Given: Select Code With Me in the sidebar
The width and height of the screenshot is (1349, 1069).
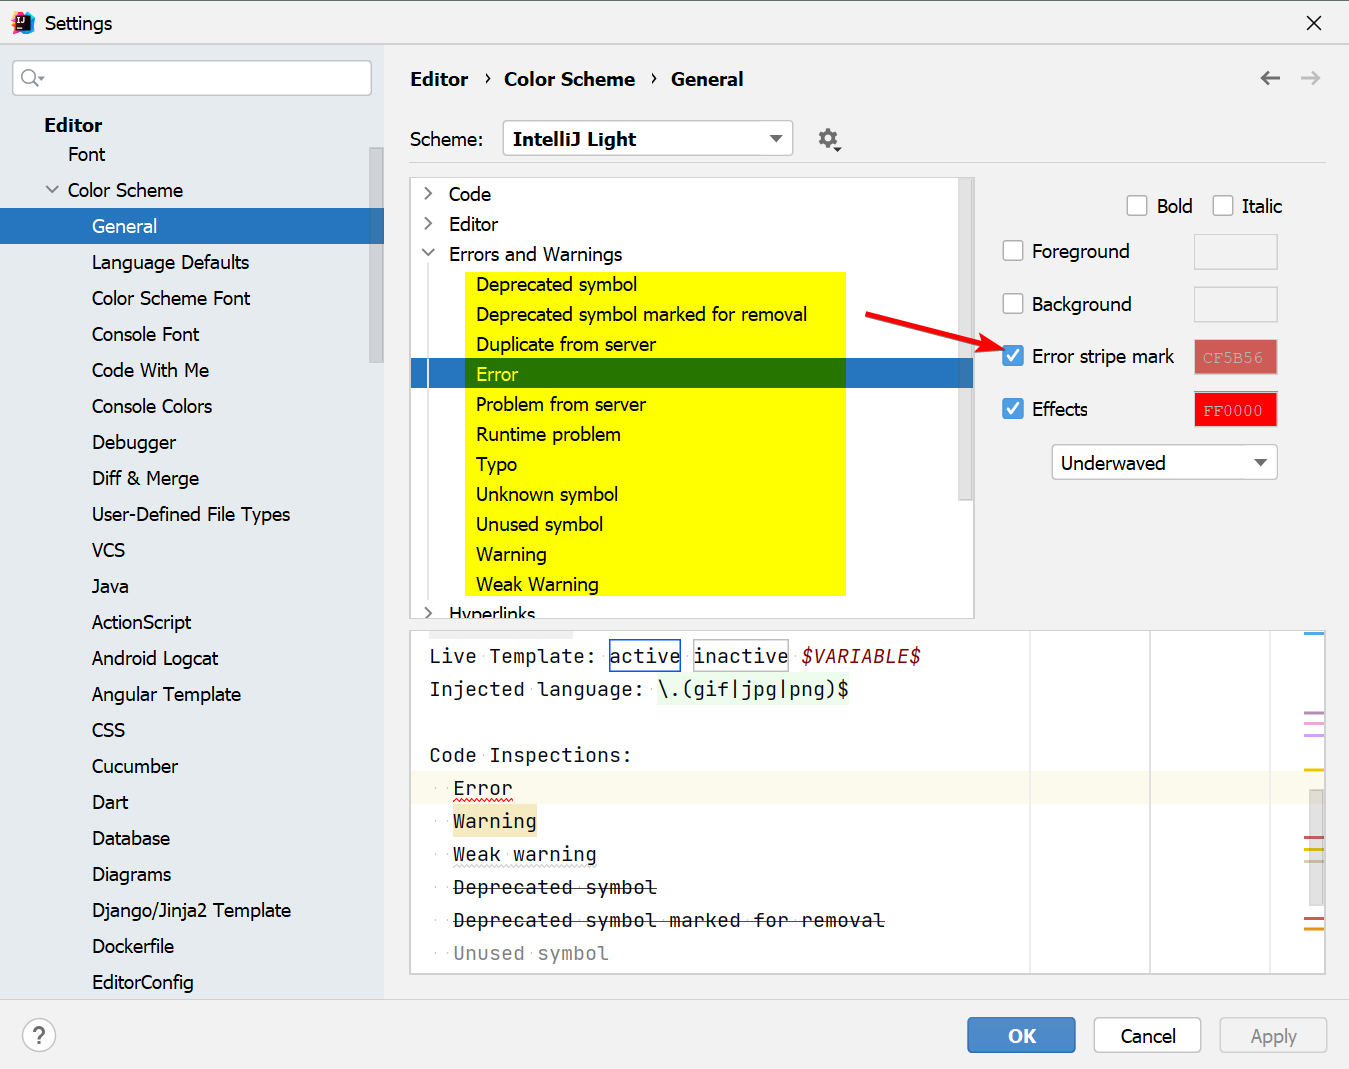Looking at the screenshot, I should click(x=150, y=370).
